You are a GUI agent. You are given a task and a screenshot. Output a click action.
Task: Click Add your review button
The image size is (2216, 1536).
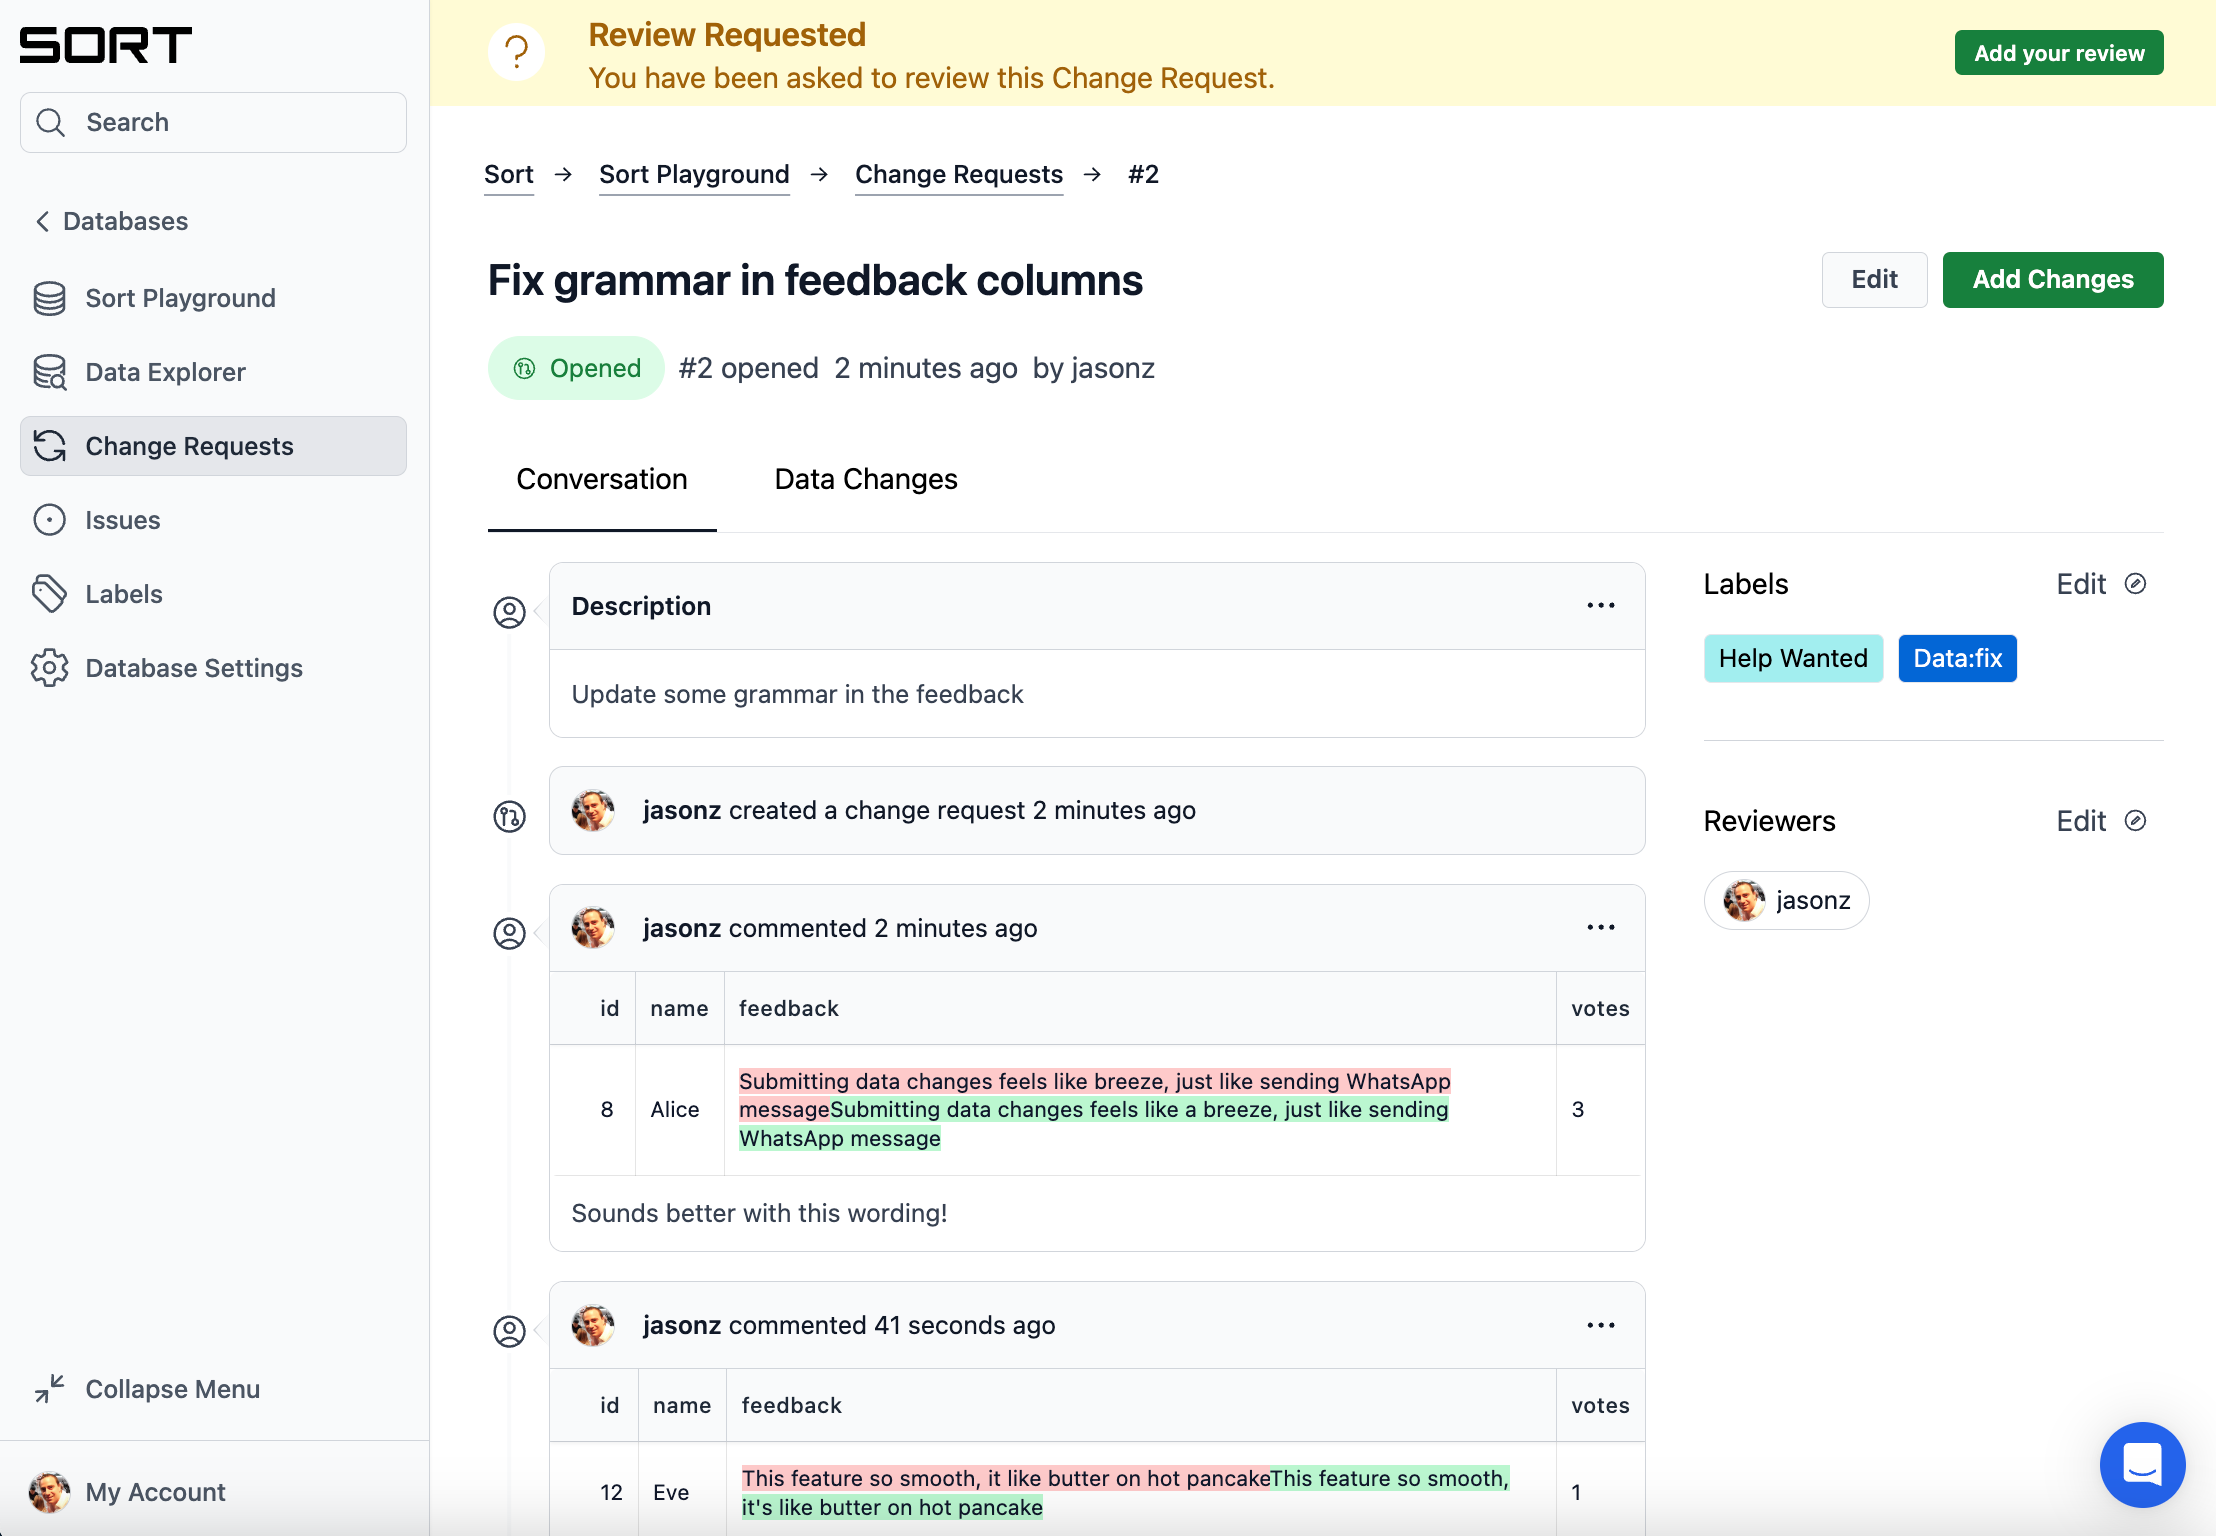coord(2059,53)
